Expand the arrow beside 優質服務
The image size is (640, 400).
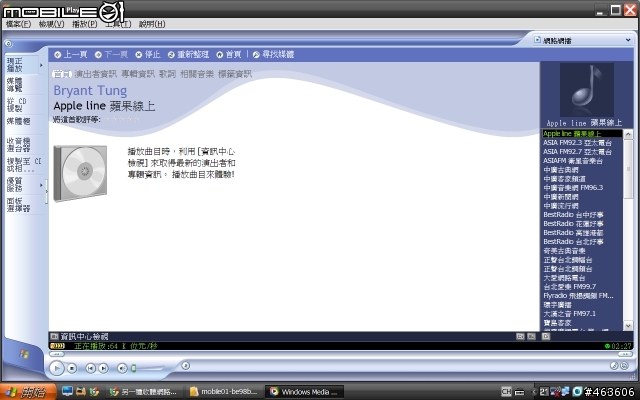pyautogui.click(x=41, y=185)
